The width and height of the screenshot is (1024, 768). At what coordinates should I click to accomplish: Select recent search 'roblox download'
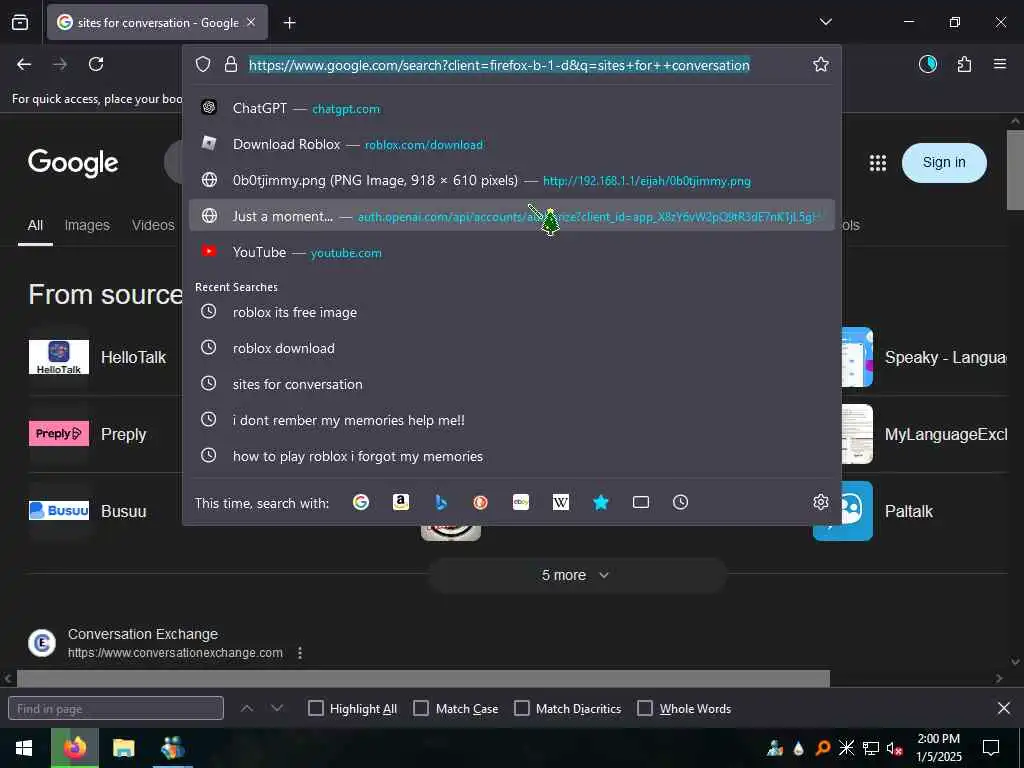[511, 348]
